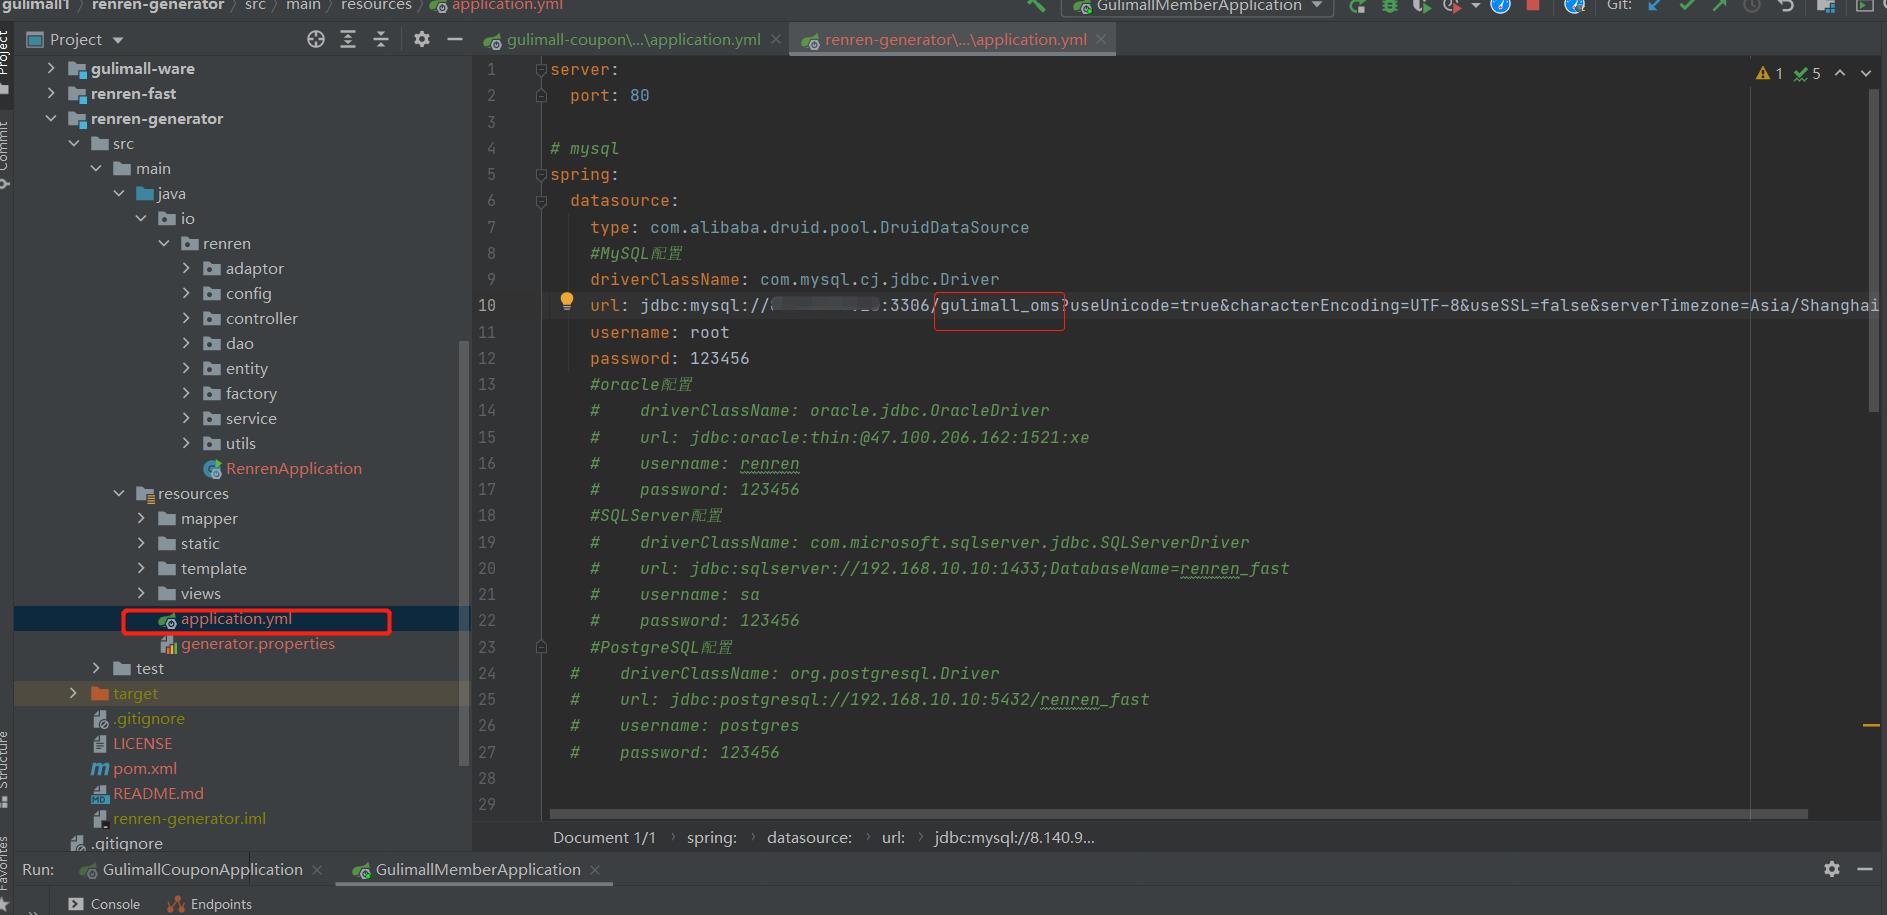Open RenrenApplication class file
1887x915 pixels.
293,468
